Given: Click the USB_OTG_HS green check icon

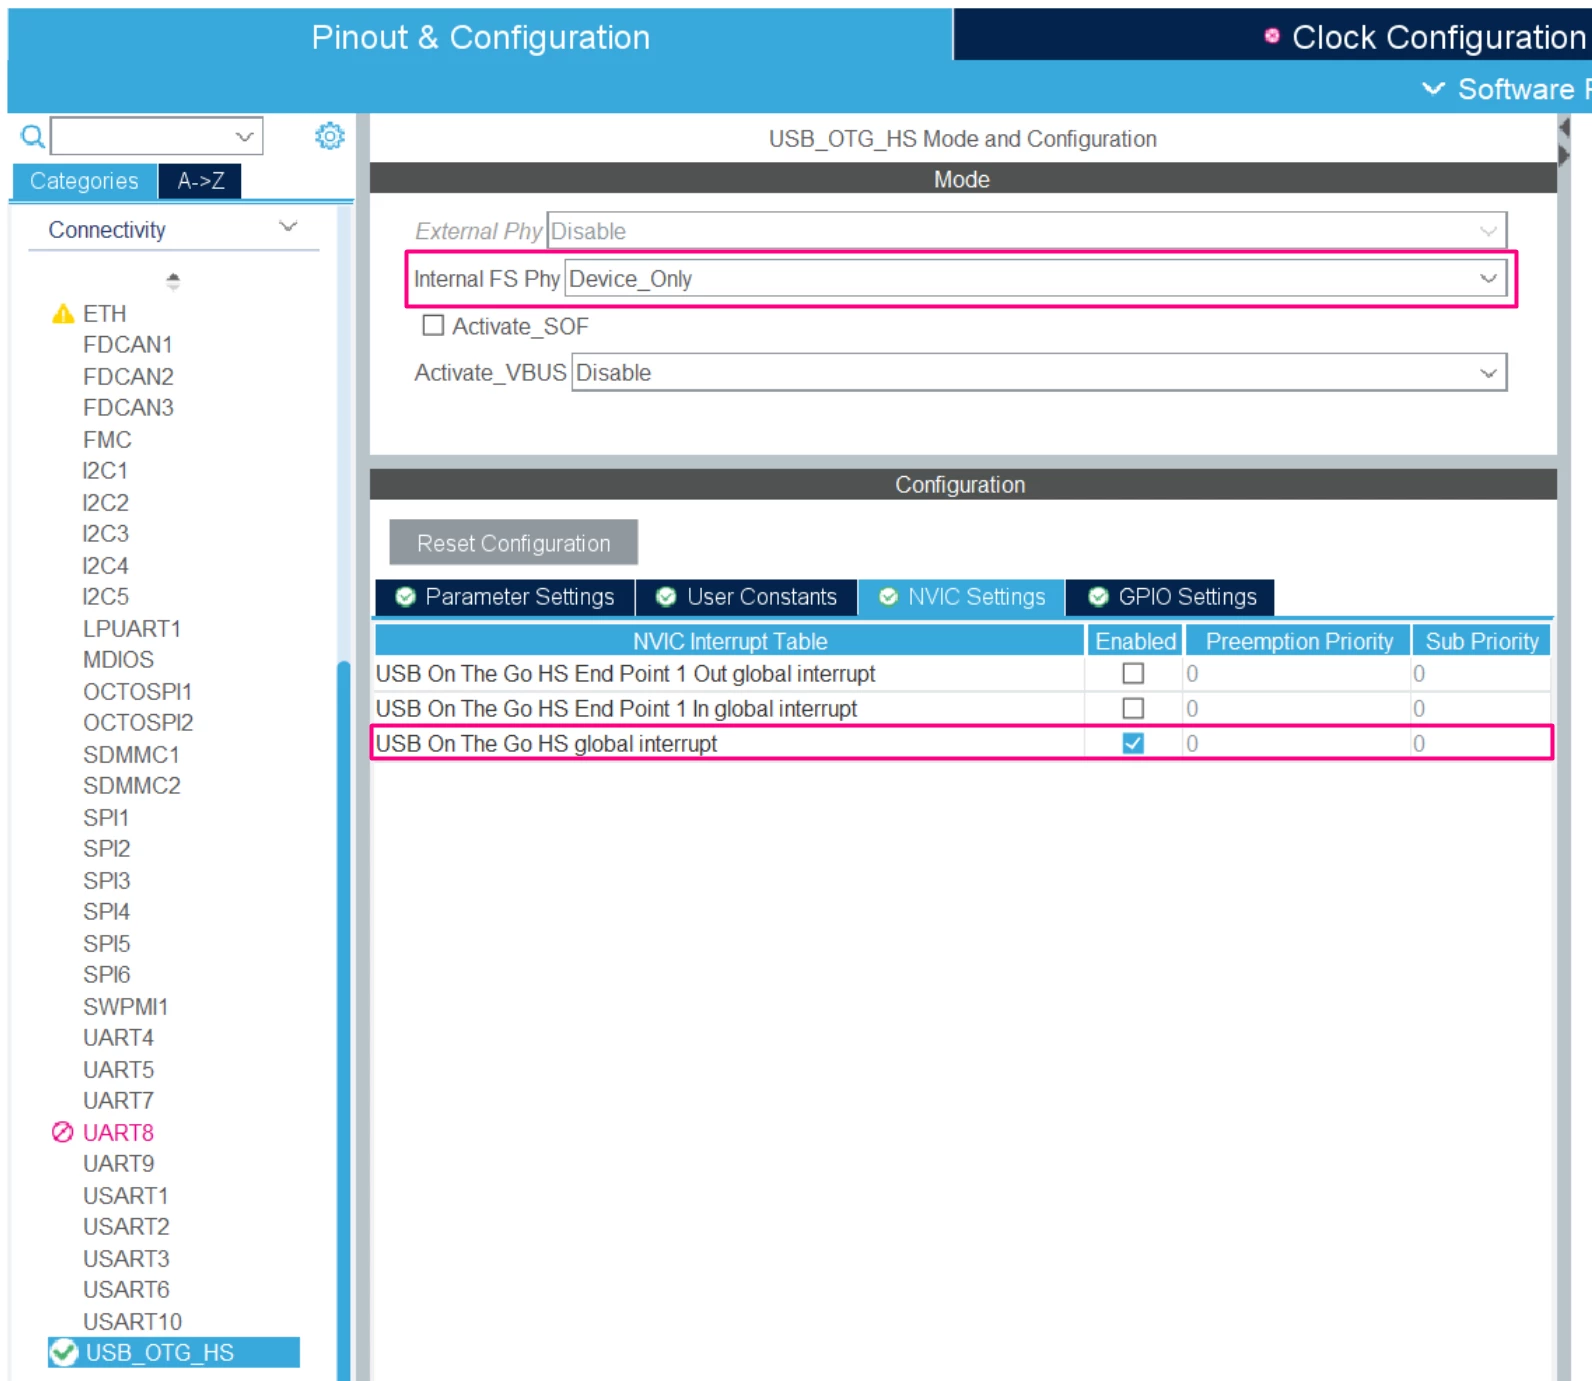Looking at the screenshot, I should point(64,1353).
